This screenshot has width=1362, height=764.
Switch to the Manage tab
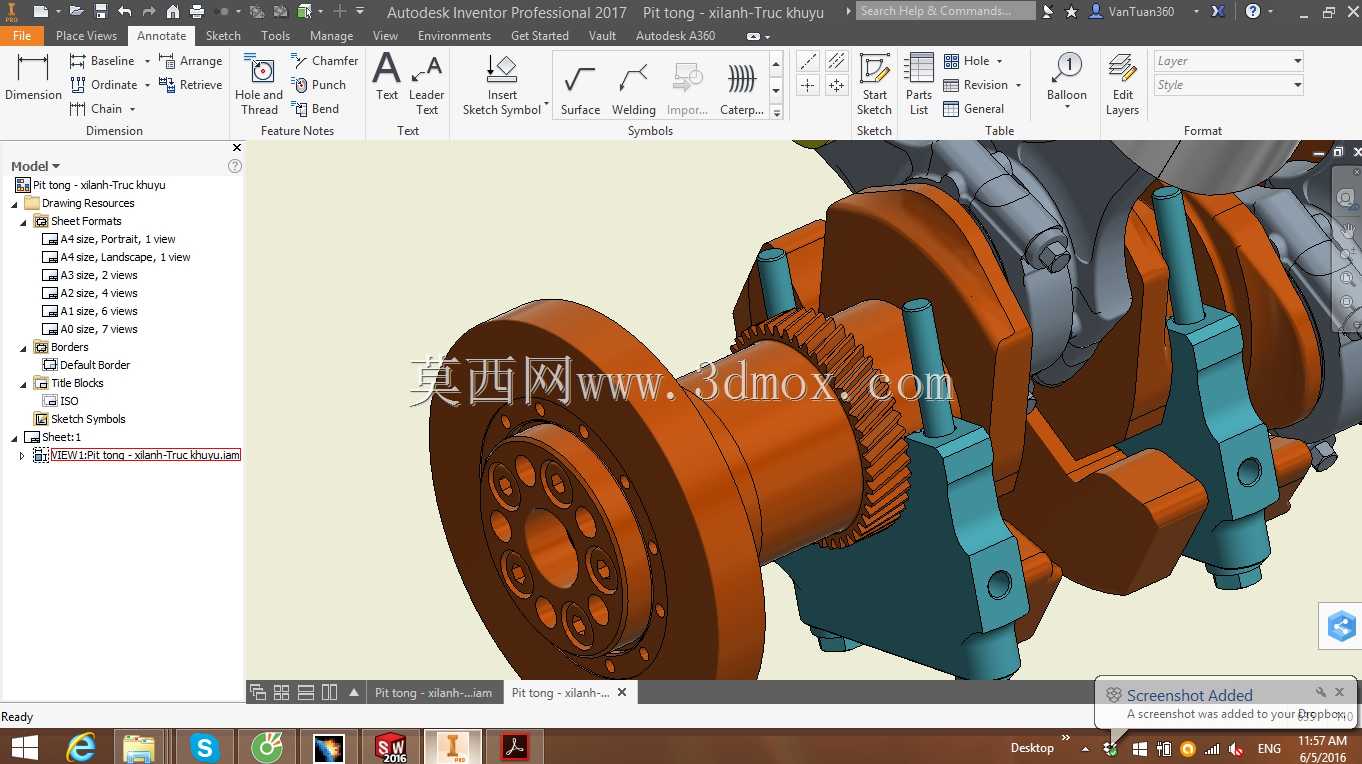click(x=331, y=35)
